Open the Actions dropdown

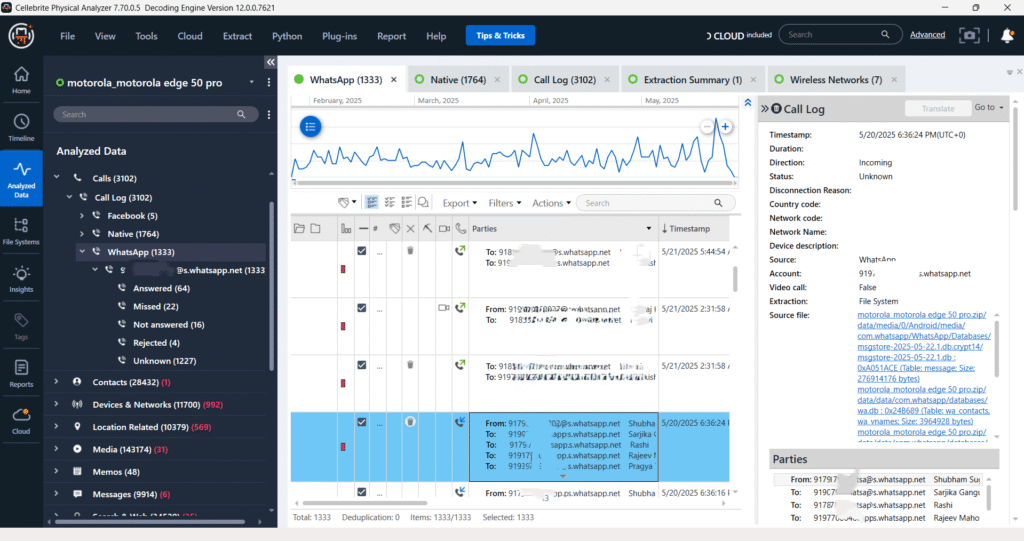click(x=551, y=203)
